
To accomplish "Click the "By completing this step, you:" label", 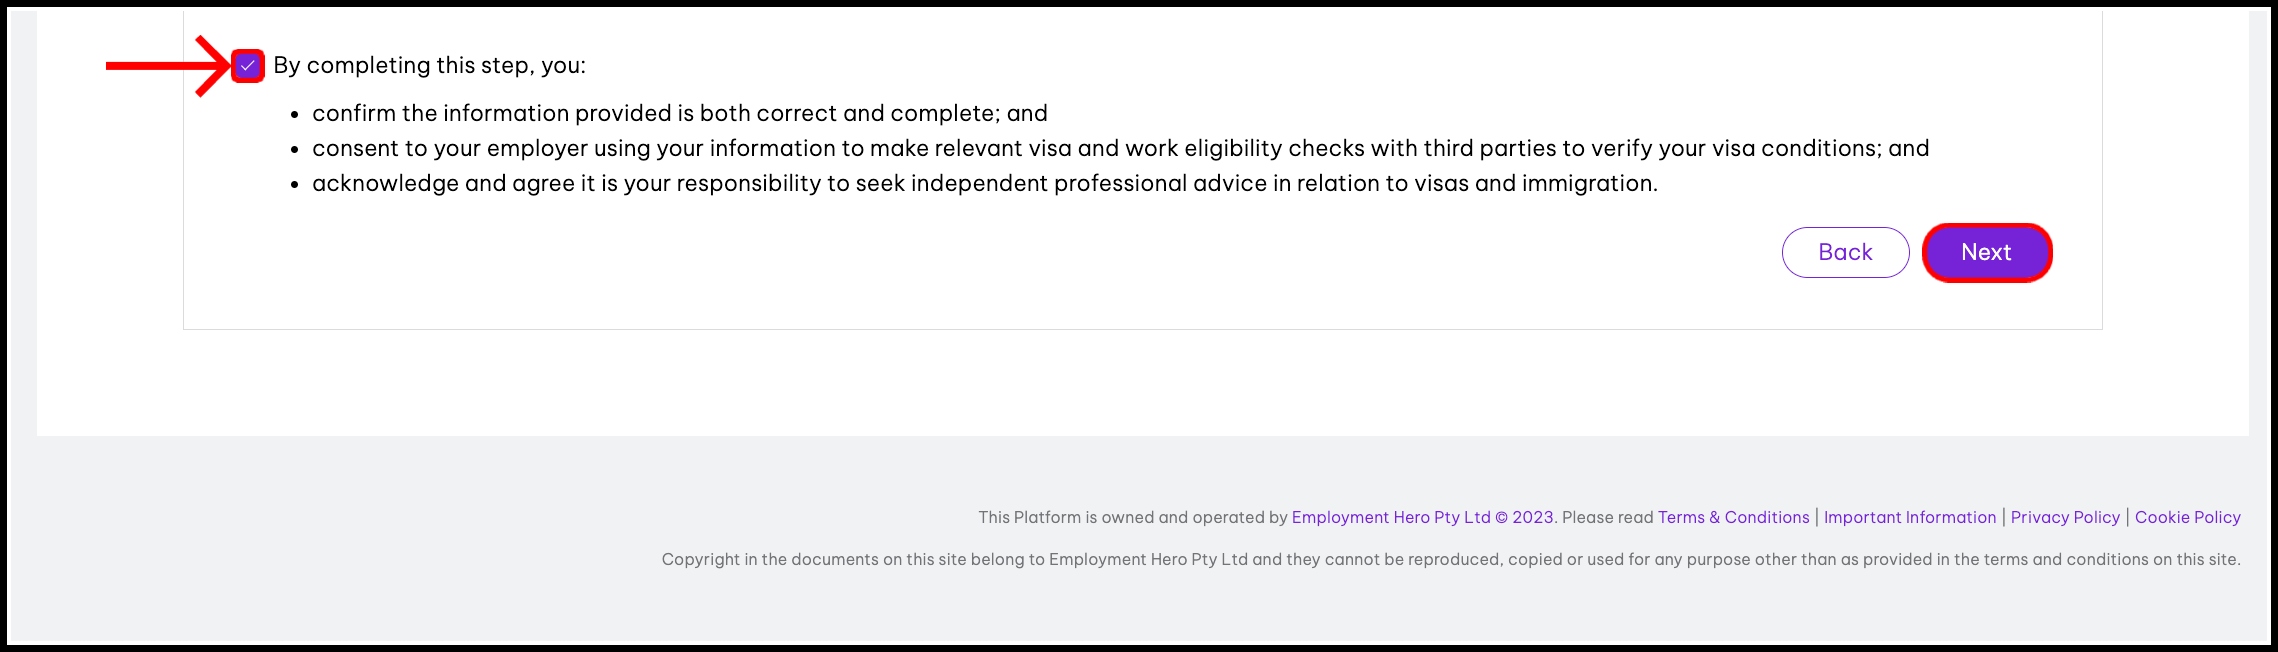I will pyautogui.click(x=429, y=66).
